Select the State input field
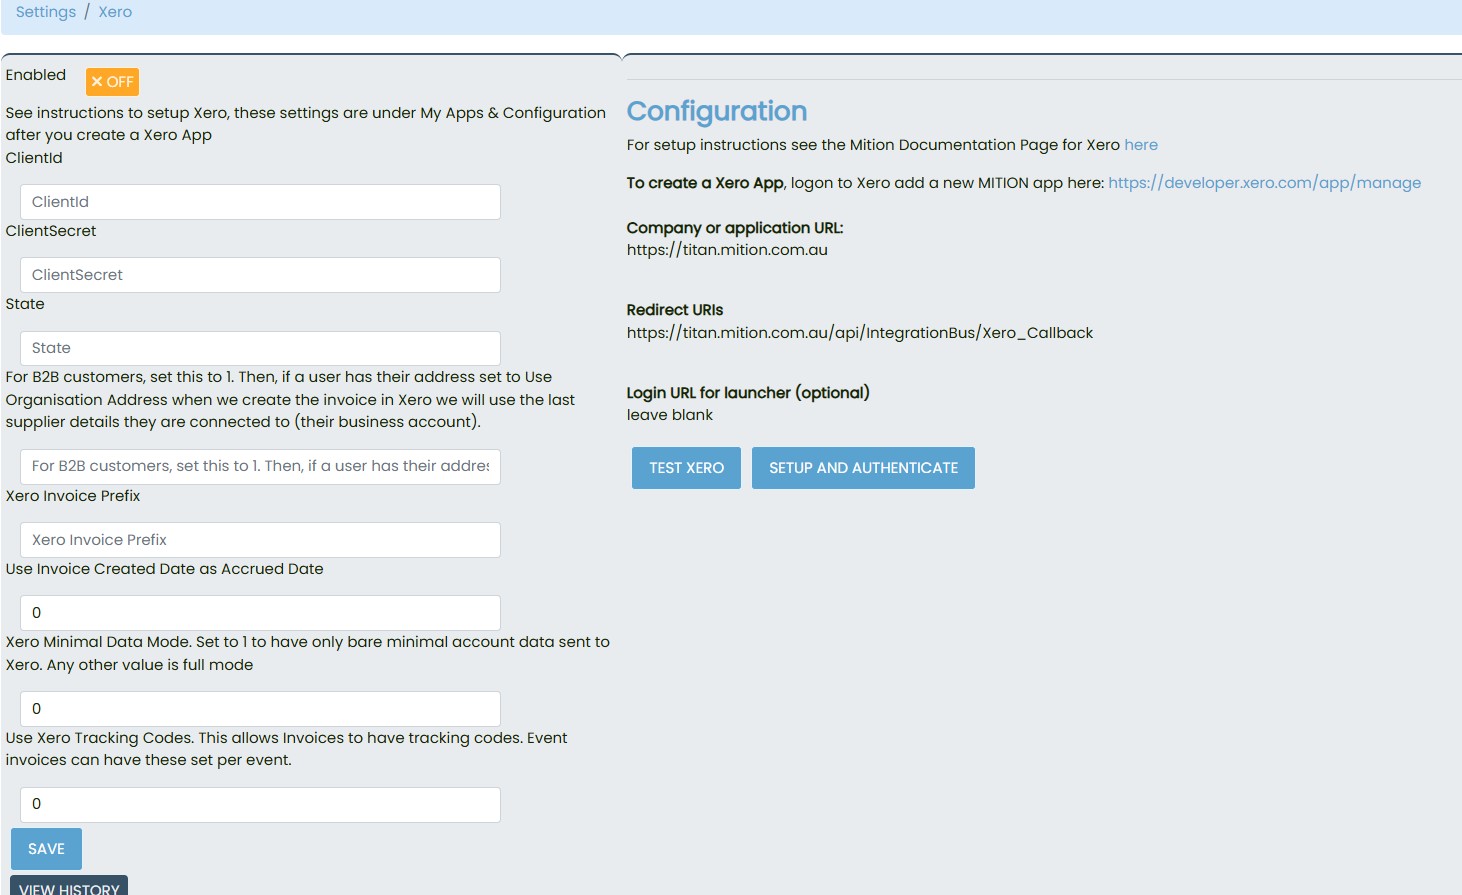This screenshot has width=1462, height=895. point(260,348)
